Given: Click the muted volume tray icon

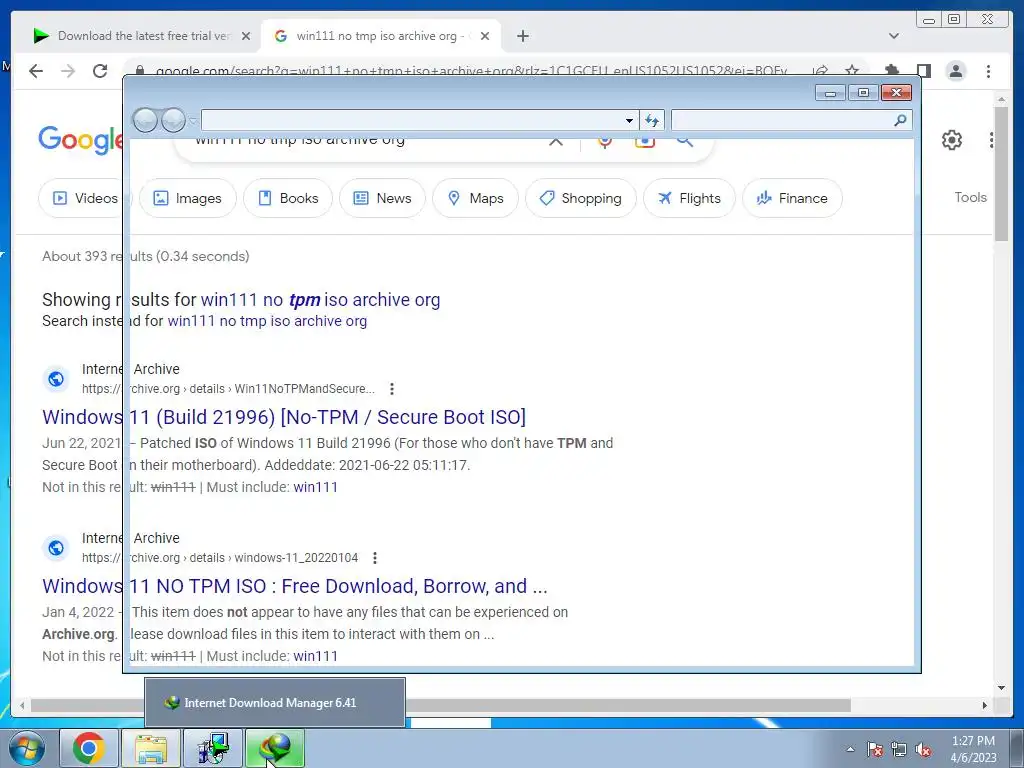Looking at the screenshot, I should 923,749.
